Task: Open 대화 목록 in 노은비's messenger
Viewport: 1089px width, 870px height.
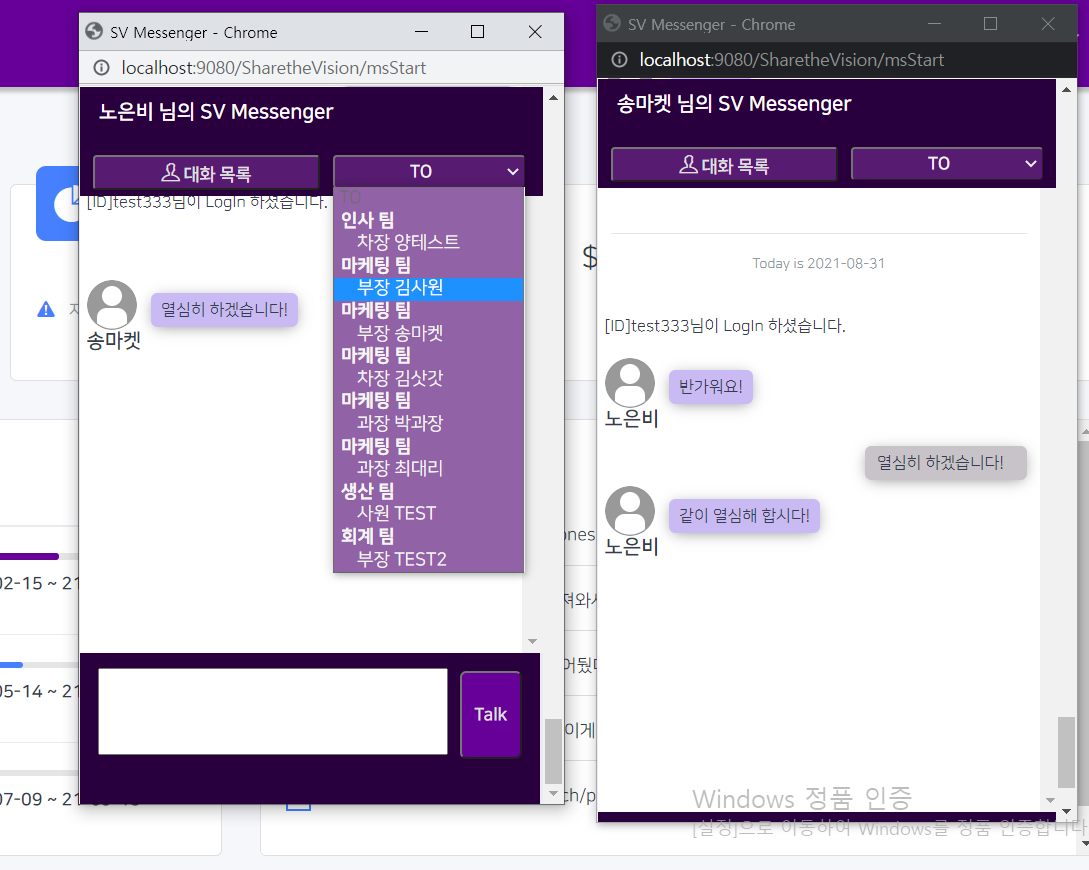Action: click(x=206, y=173)
